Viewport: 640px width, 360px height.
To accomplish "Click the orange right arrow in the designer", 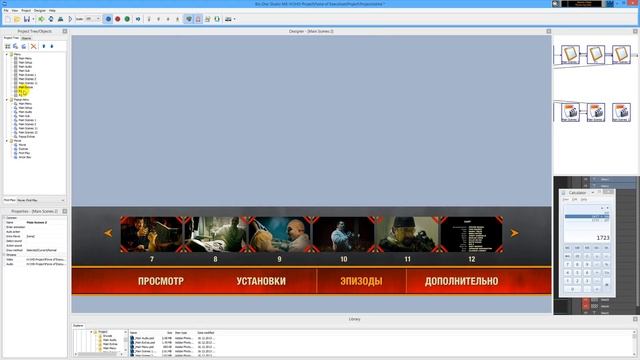I will point(514,233).
